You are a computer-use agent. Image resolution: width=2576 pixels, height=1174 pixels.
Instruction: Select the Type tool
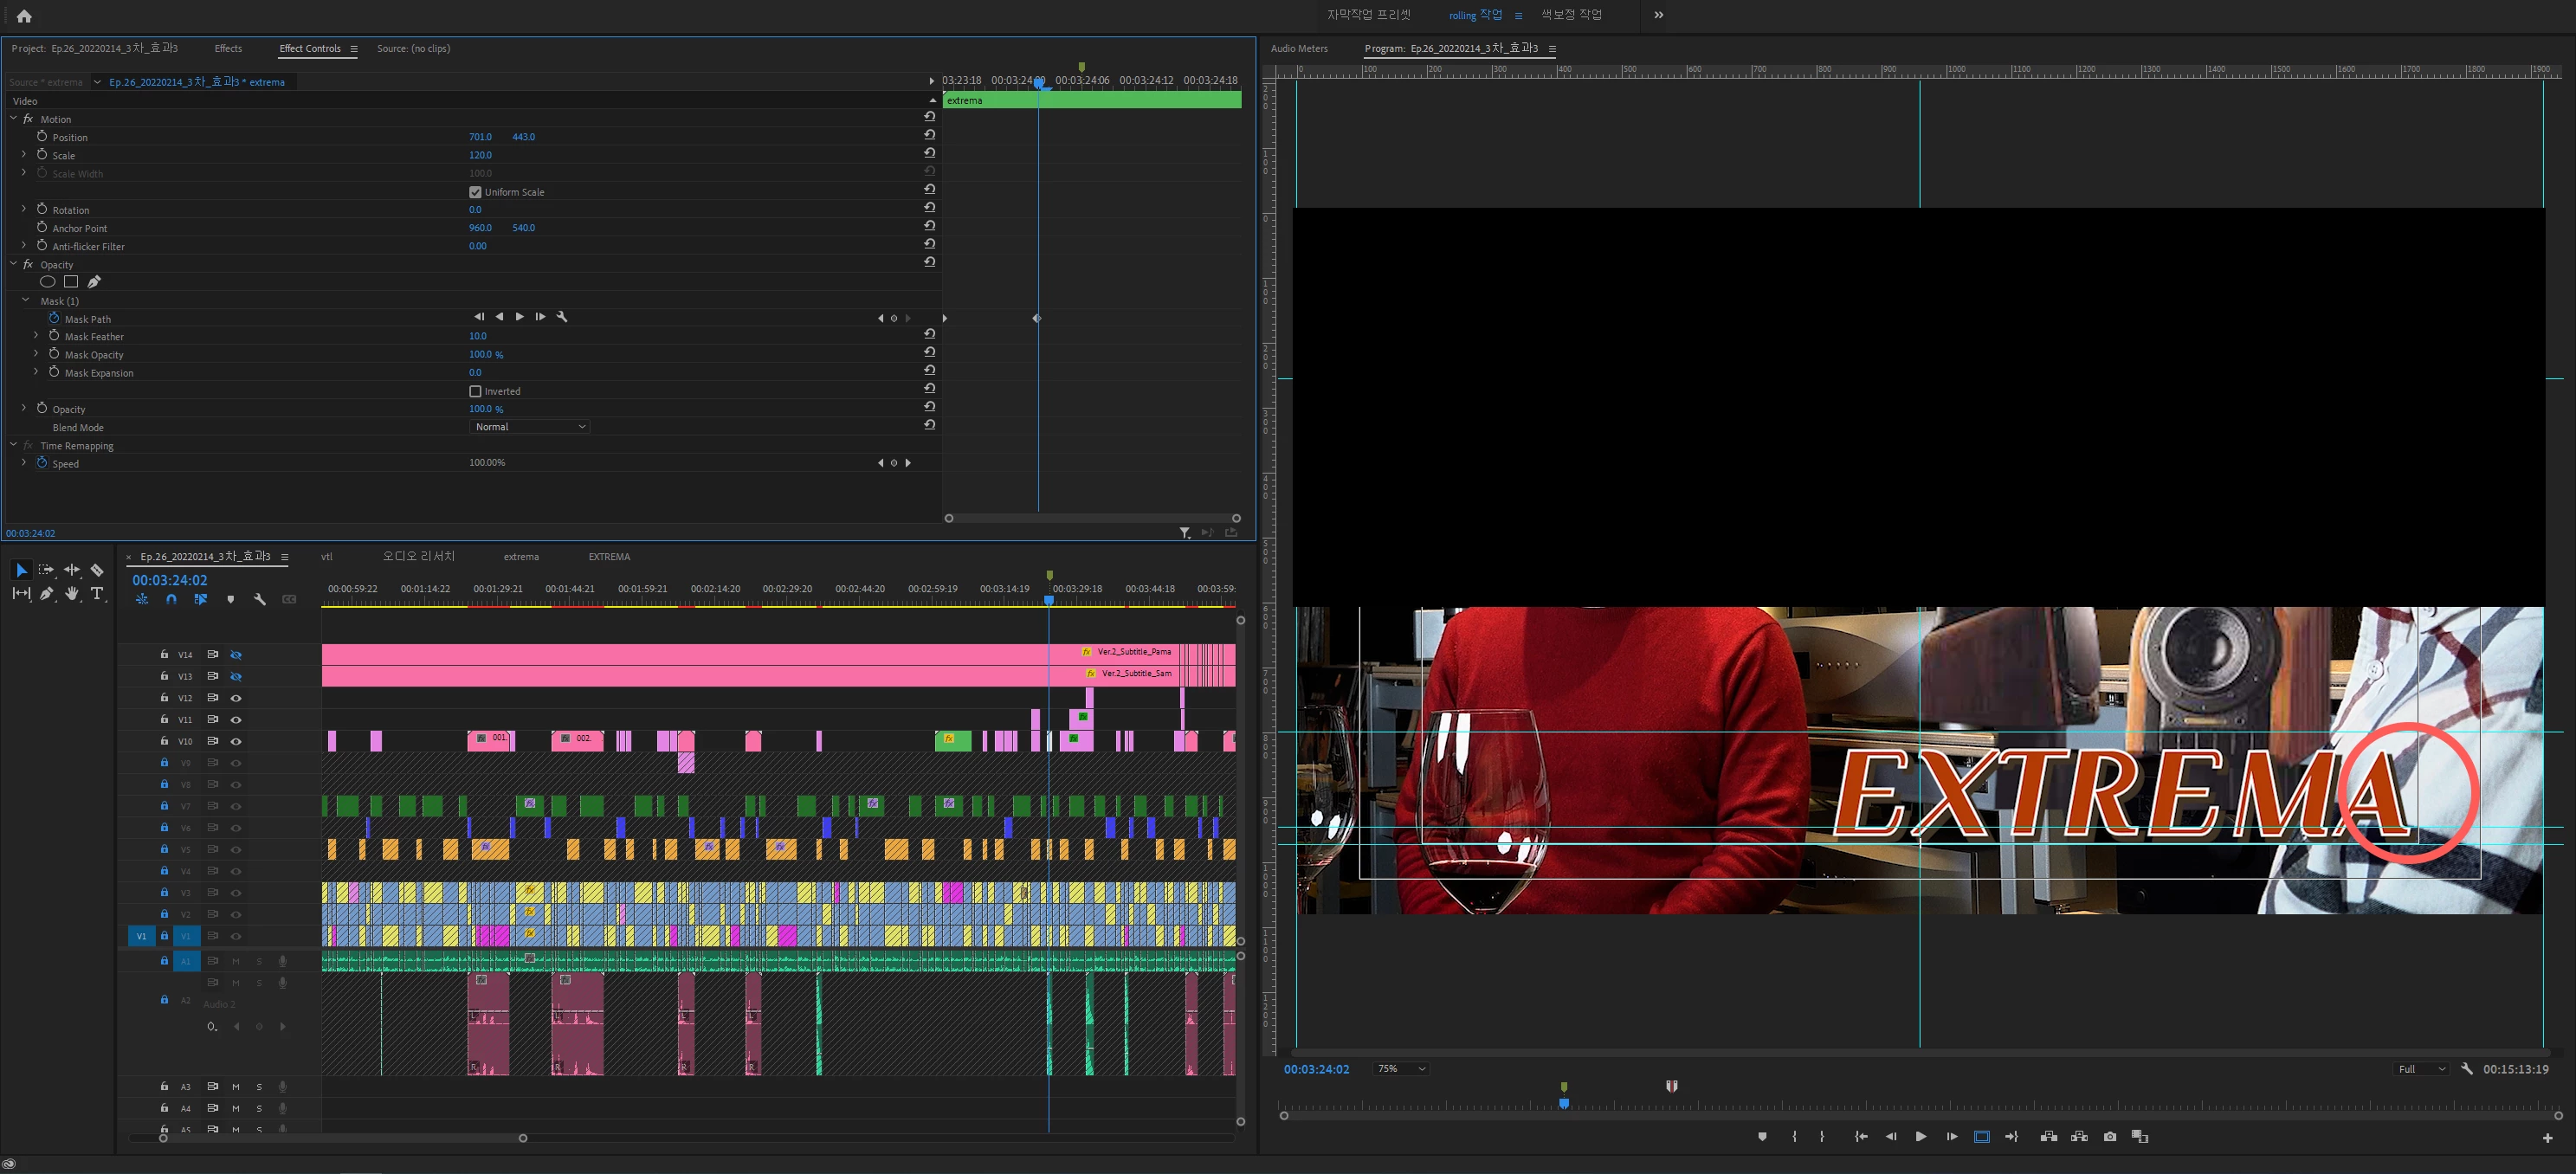(x=97, y=593)
